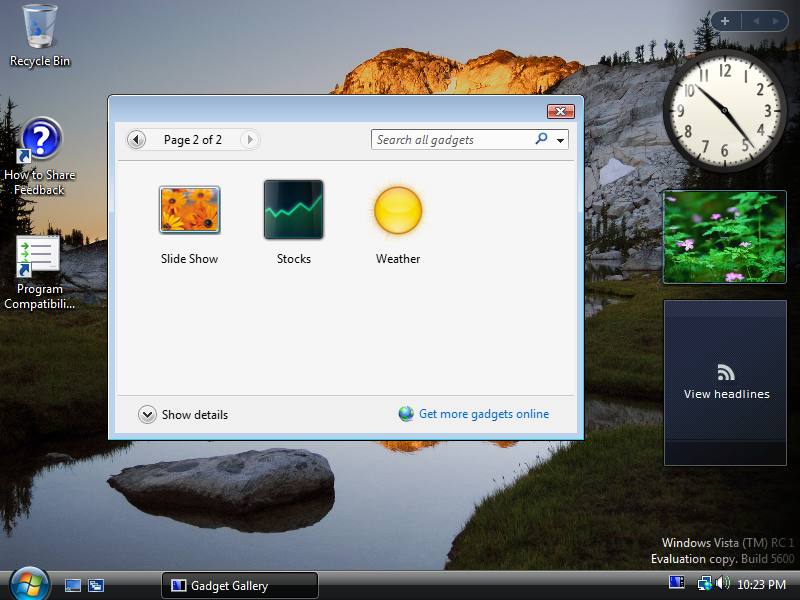Go to next gadget page
Image resolution: width=800 pixels, height=600 pixels.
point(249,139)
